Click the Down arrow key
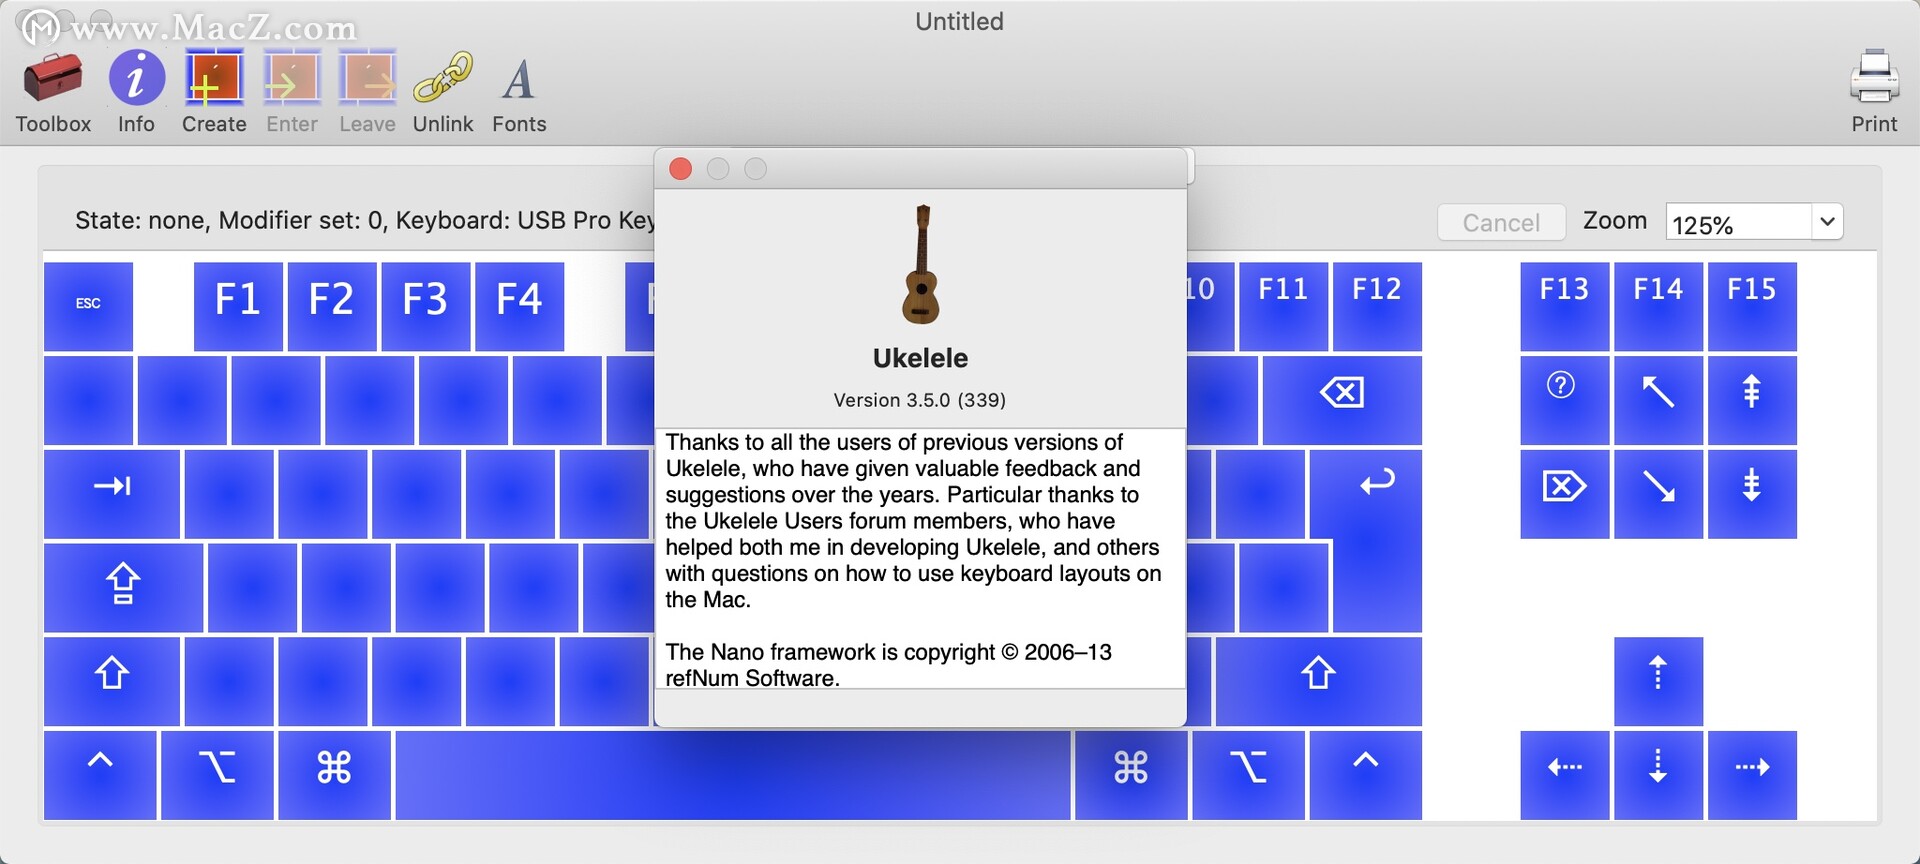The height and width of the screenshot is (864, 1920). click(1659, 776)
